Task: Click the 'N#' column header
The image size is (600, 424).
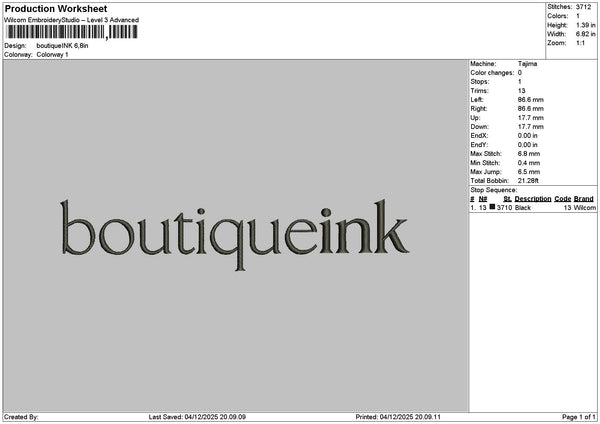Action: click(483, 199)
